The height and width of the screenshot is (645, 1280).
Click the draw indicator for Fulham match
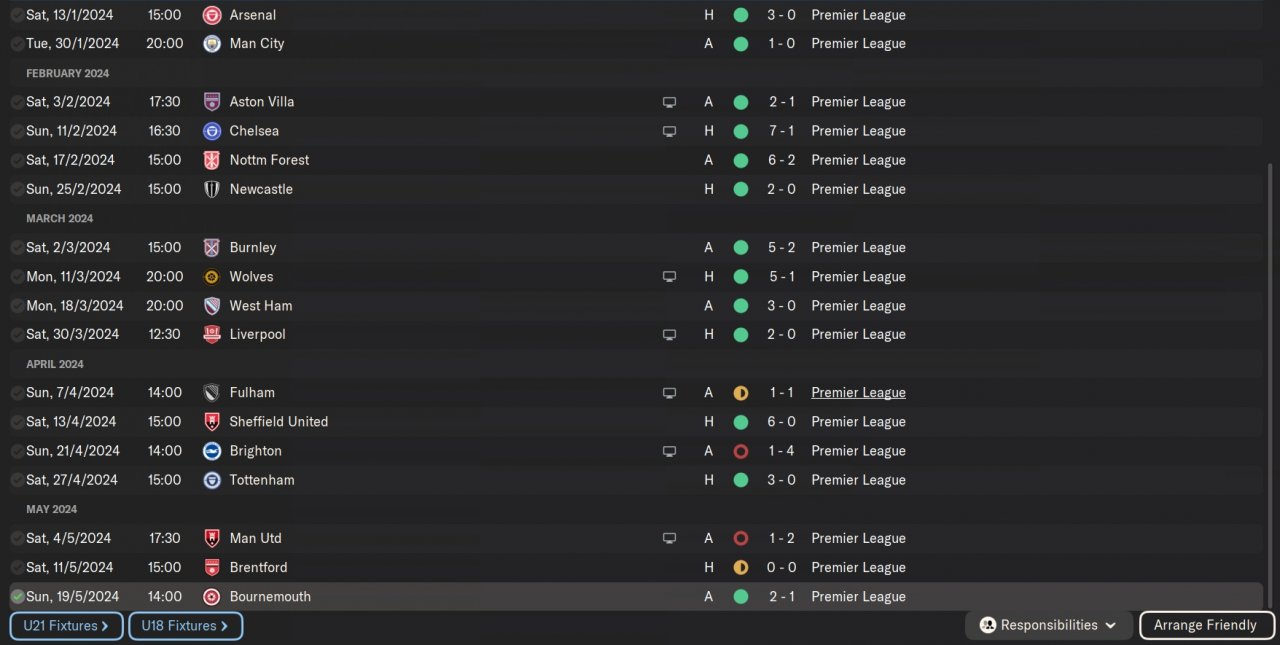(740, 393)
